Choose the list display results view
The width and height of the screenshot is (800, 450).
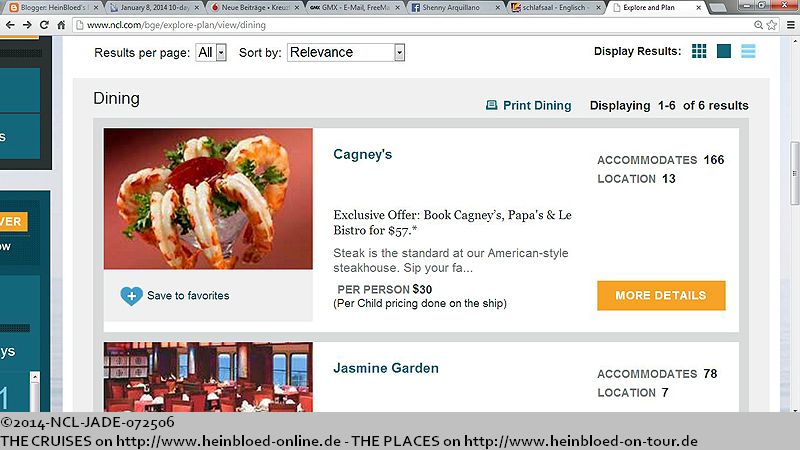tap(748, 51)
